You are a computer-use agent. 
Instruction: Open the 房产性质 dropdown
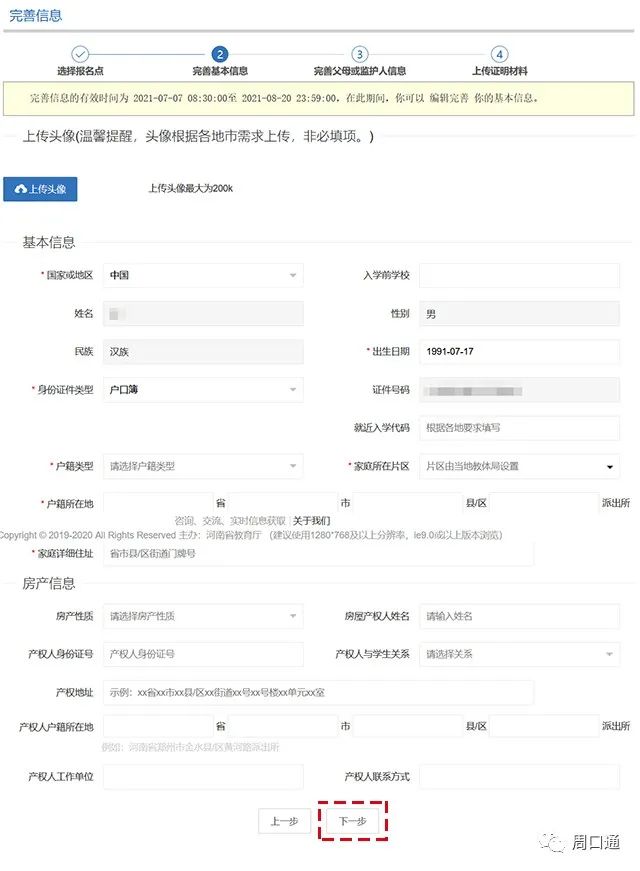203,616
